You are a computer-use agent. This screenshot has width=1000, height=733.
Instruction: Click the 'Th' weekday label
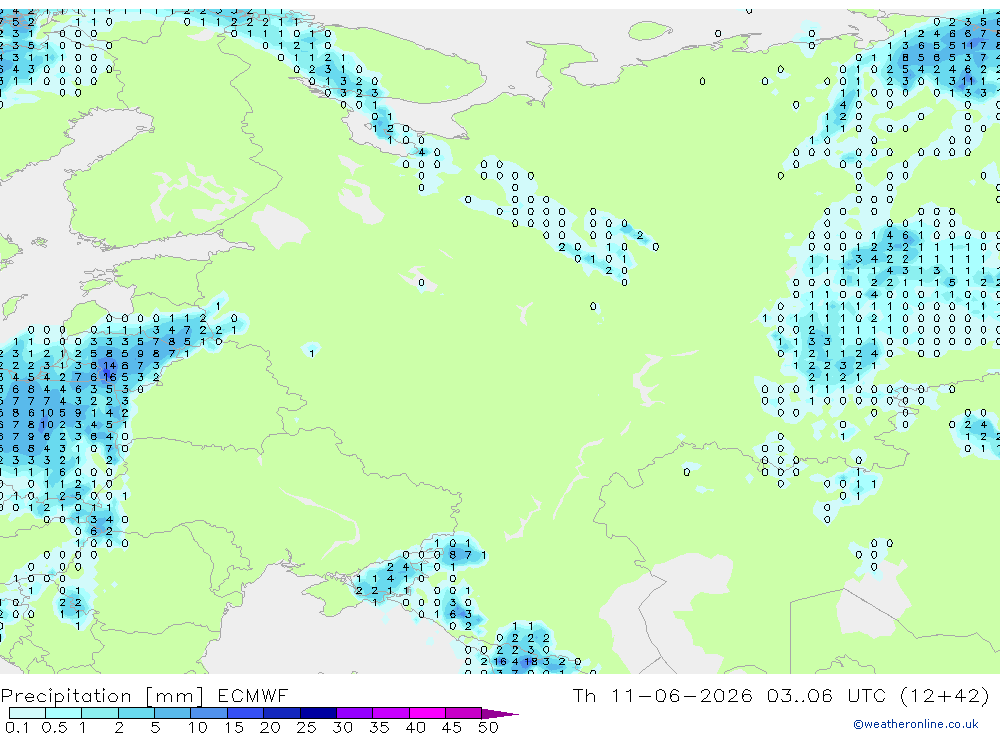pos(584,695)
